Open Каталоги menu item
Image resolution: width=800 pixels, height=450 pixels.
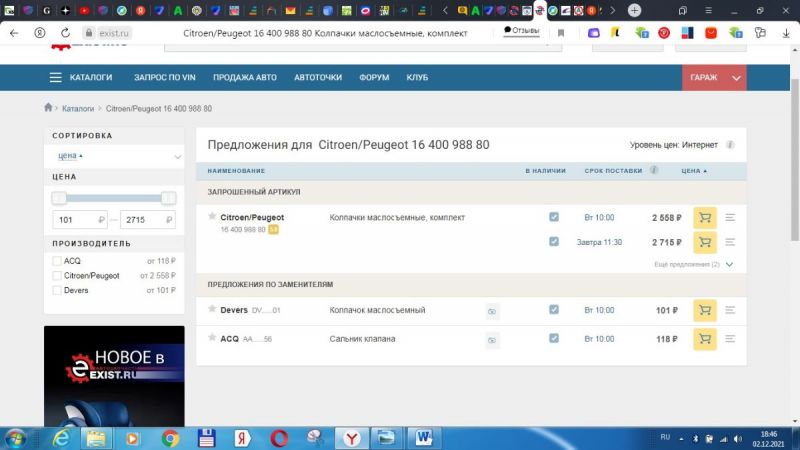click(91, 78)
